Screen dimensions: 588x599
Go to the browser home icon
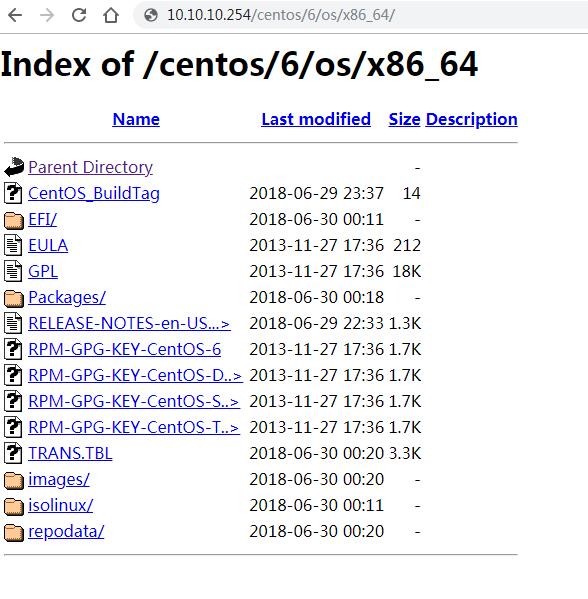[x=111, y=15]
